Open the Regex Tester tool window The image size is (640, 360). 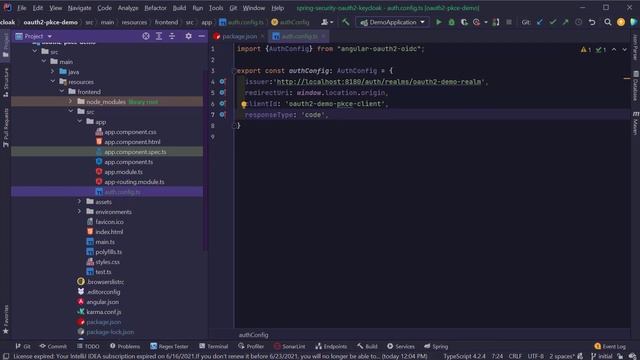tap(169, 346)
